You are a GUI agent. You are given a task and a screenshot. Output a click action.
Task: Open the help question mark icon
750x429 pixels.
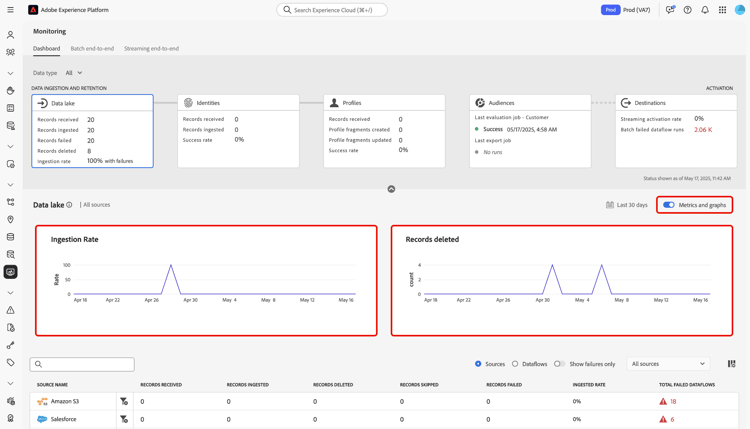tap(687, 10)
